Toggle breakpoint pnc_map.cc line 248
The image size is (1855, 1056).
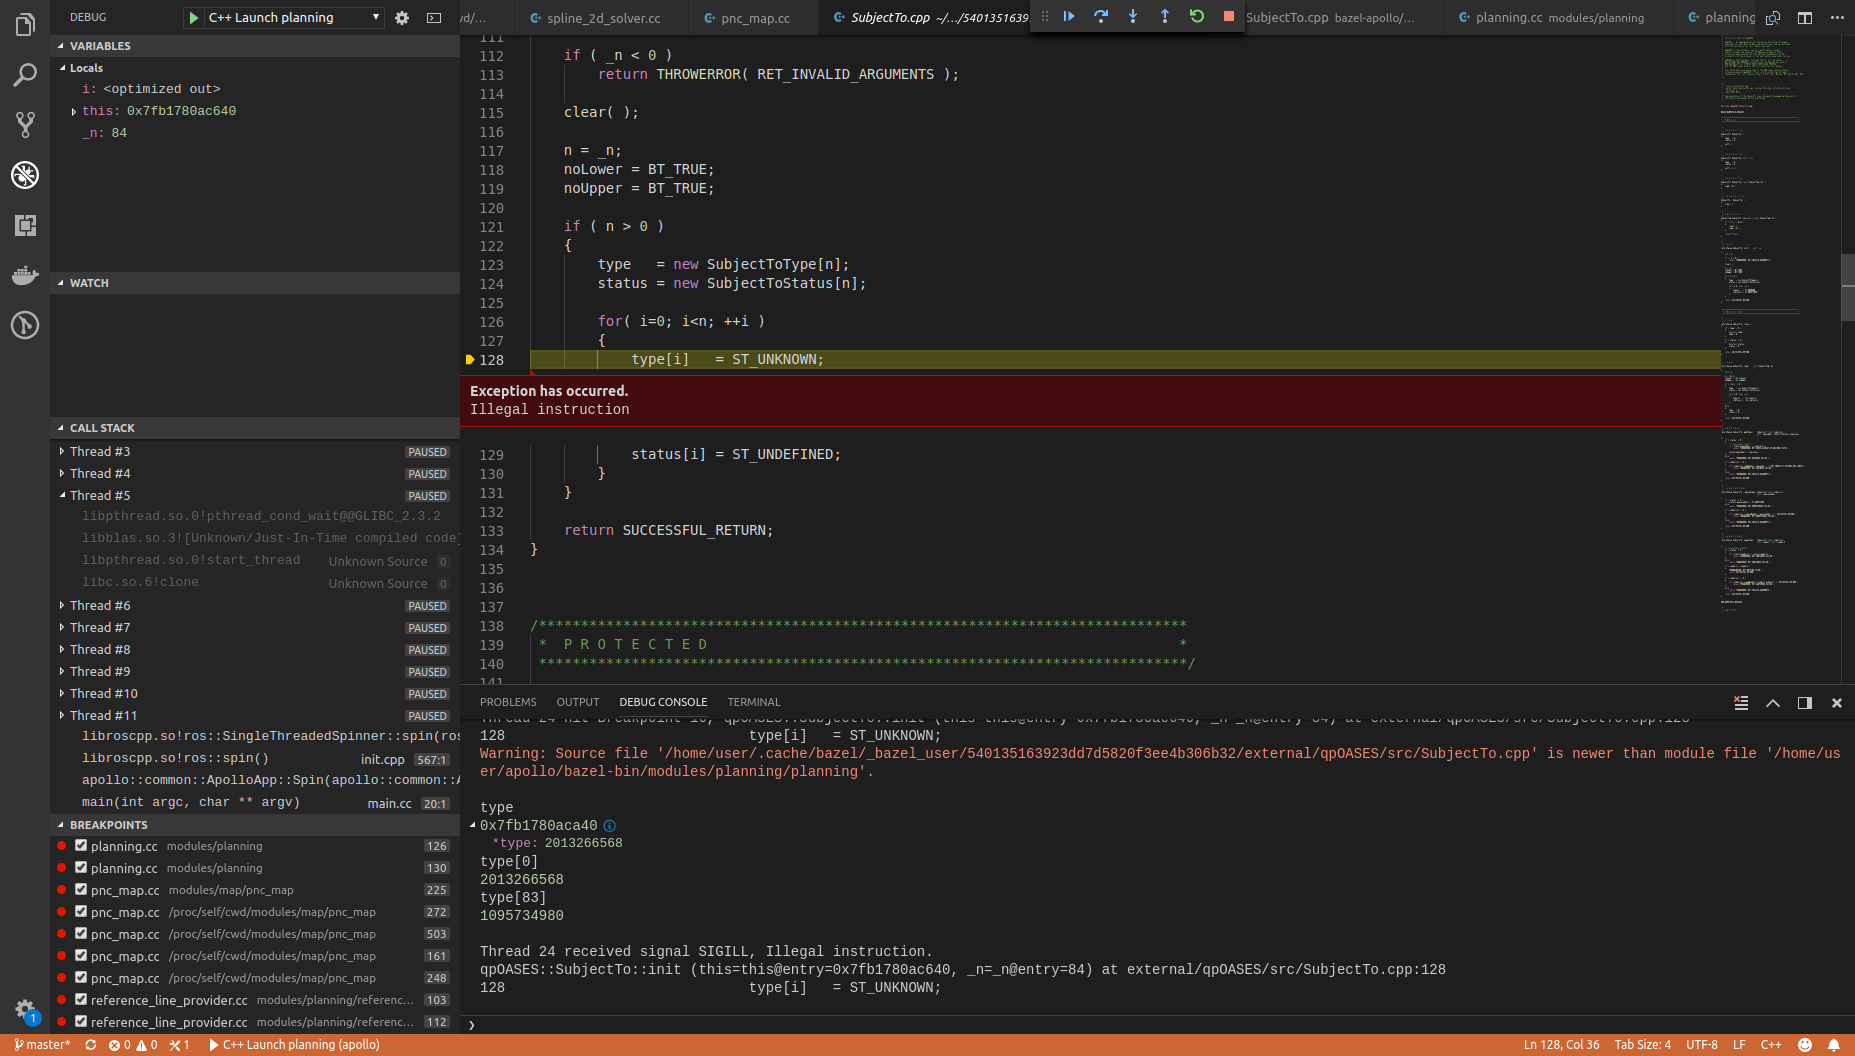(x=81, y=978)
